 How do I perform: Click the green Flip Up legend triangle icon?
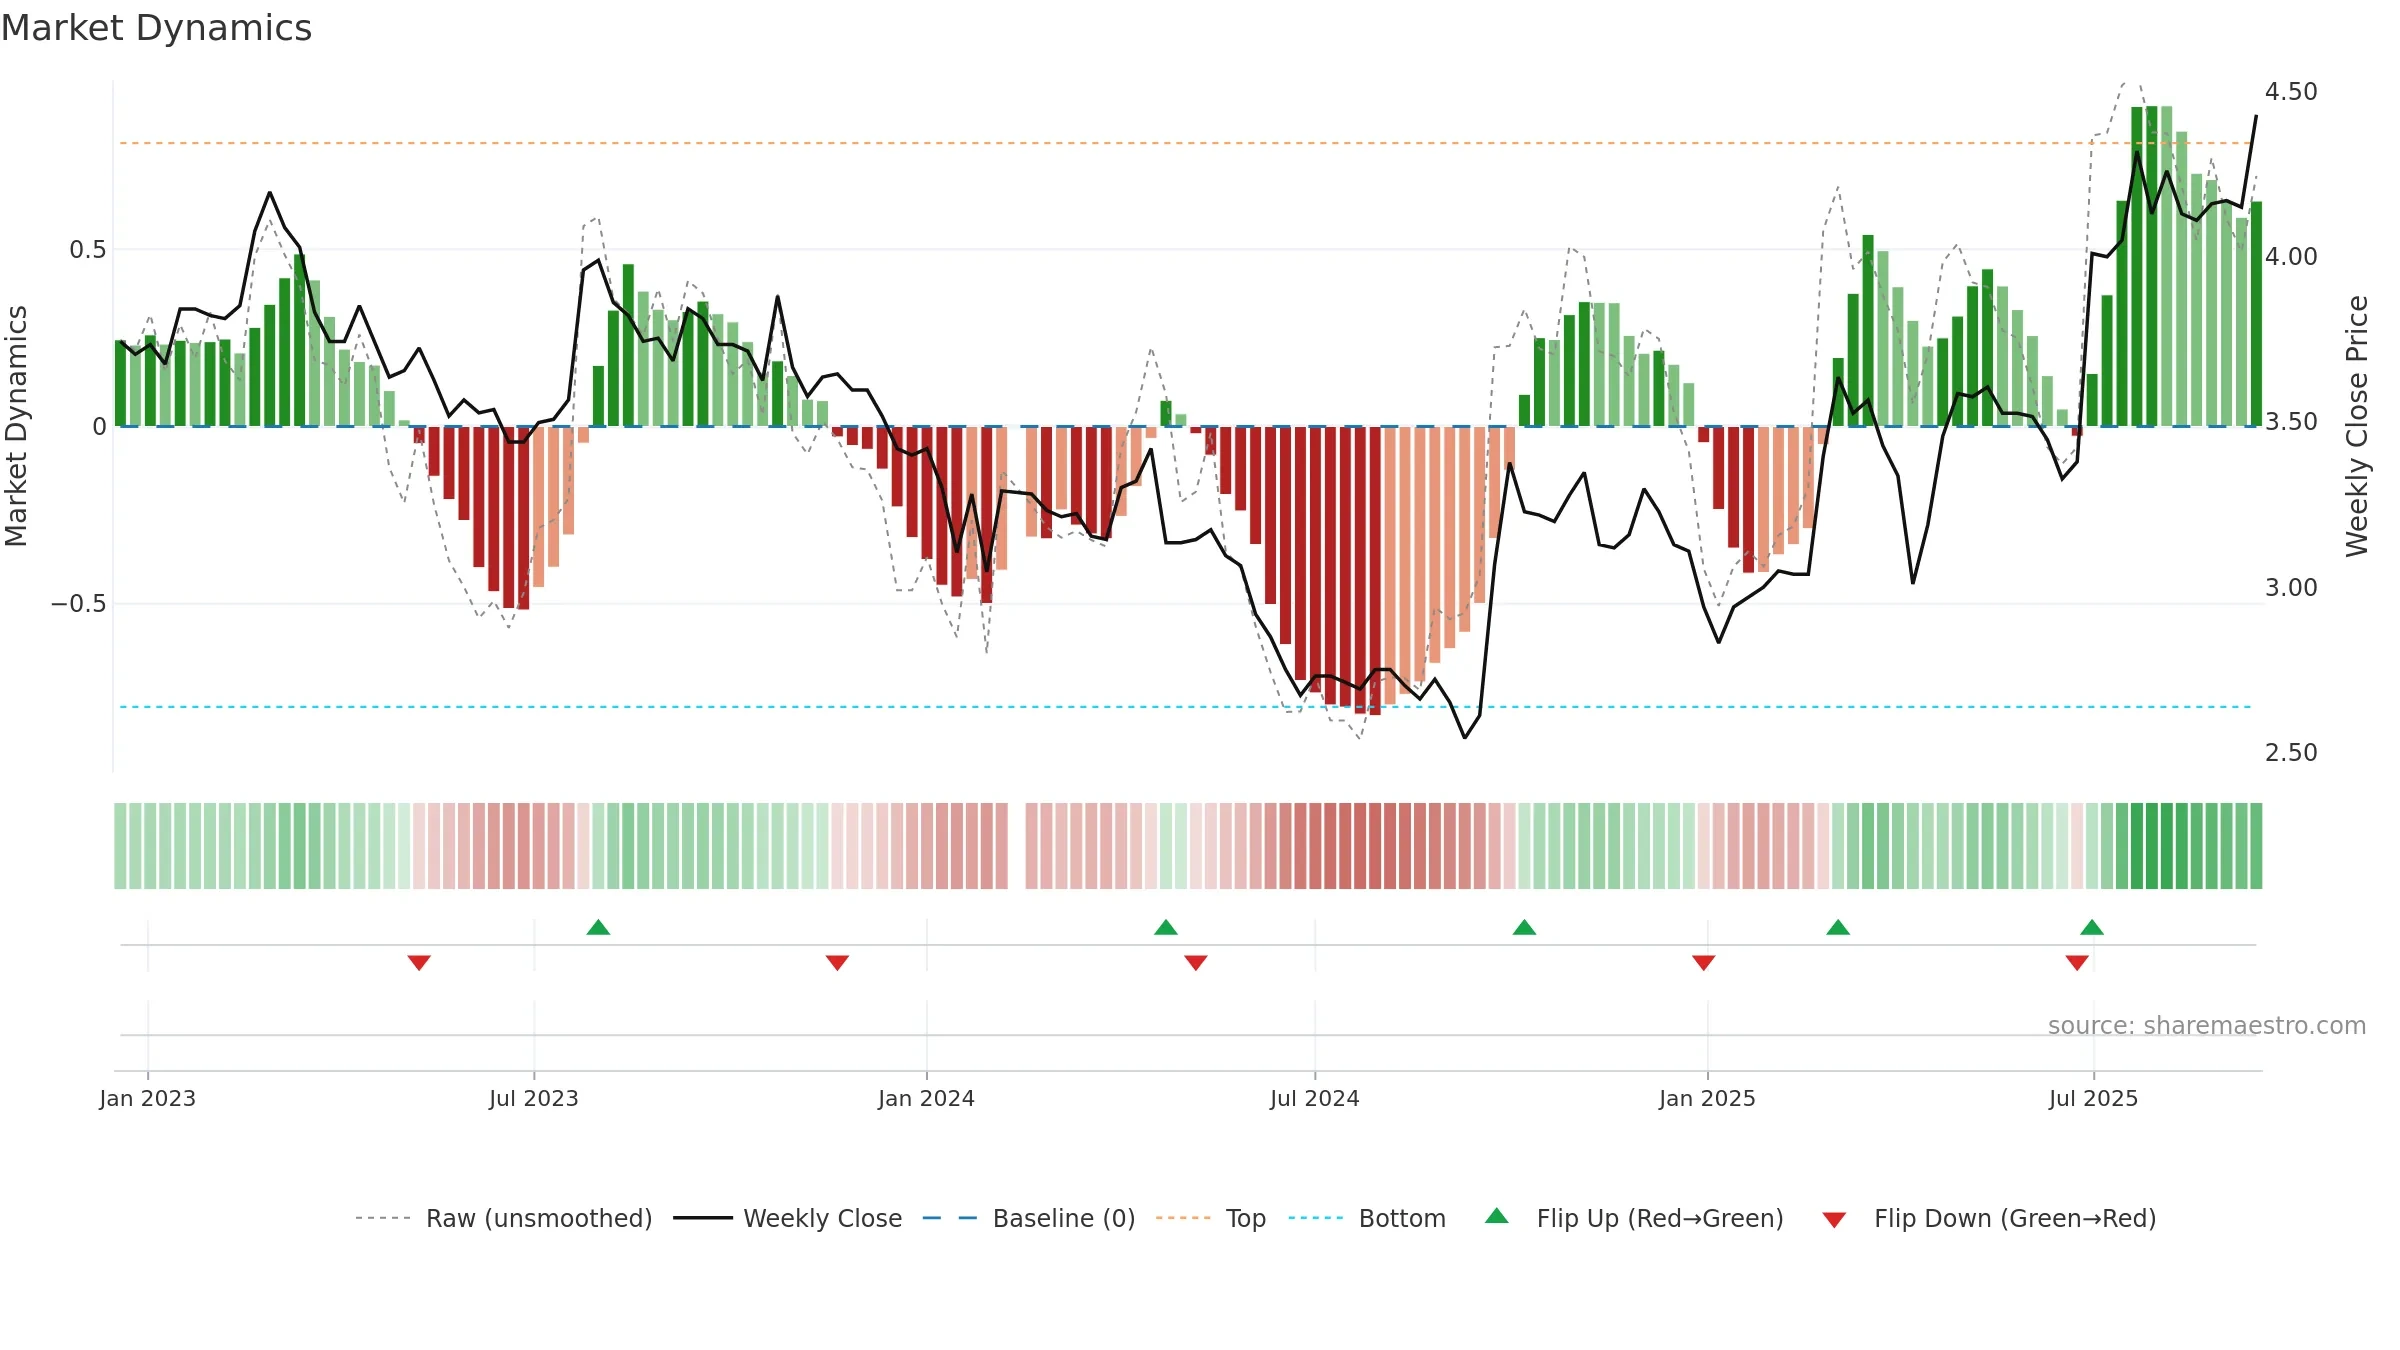(x=1497, y=1216)
